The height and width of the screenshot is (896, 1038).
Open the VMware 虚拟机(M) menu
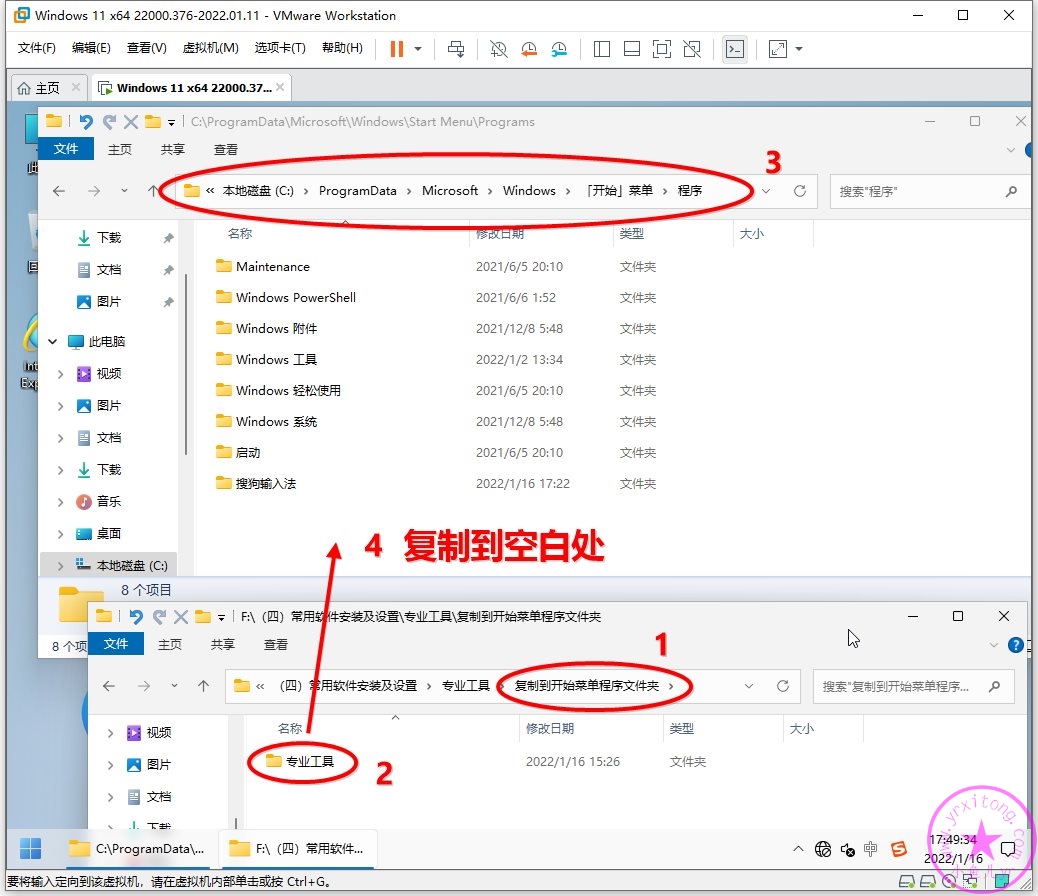(x=211, y=48)
